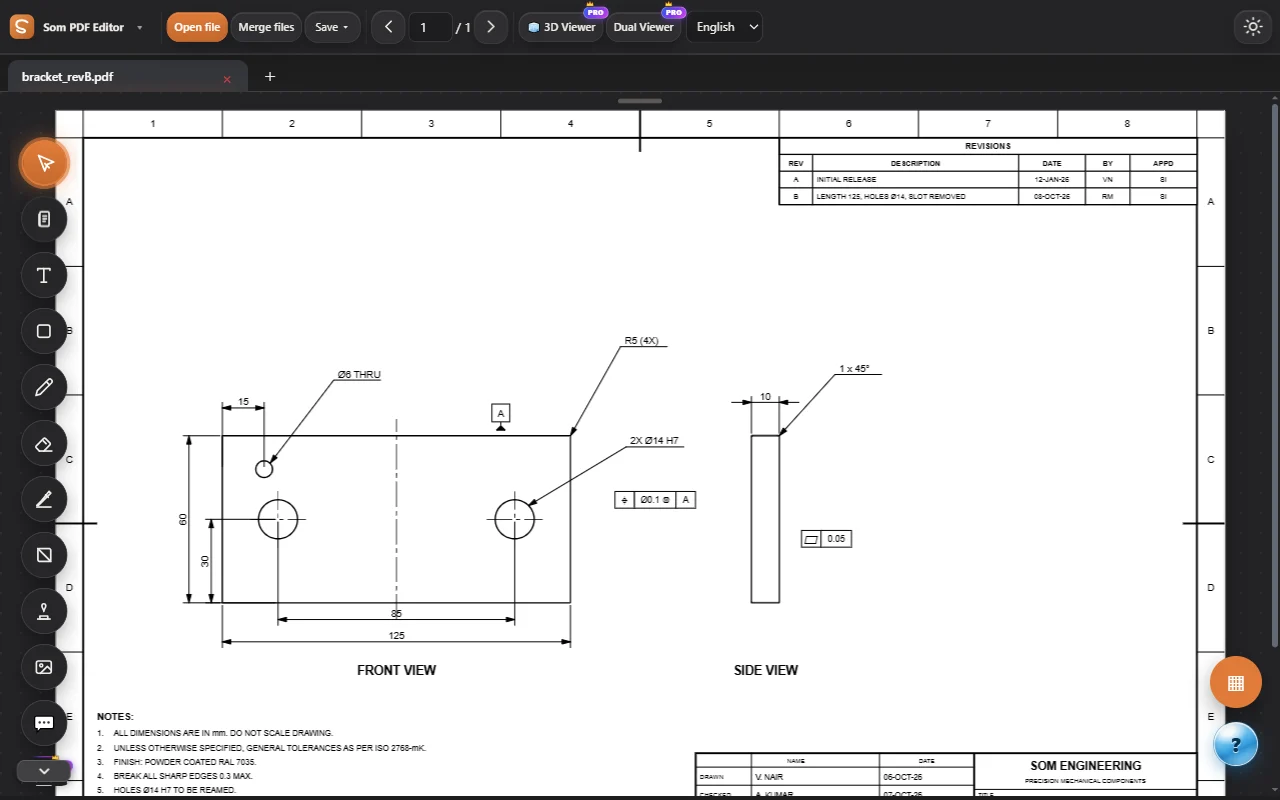Open the page/document tool in the sidebar
Screen dimensions: 1280x800
point(44,219)
